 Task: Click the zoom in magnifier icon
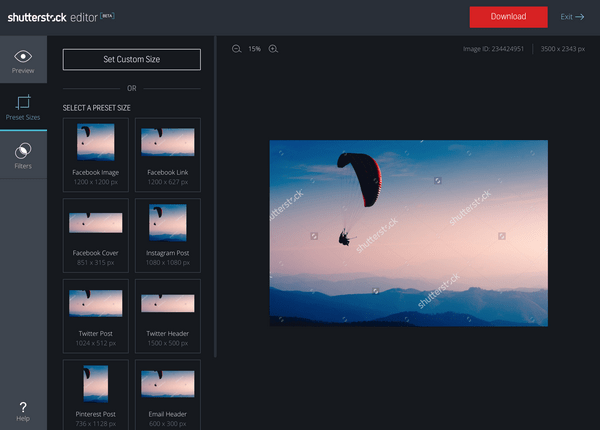tap(273, 48)
